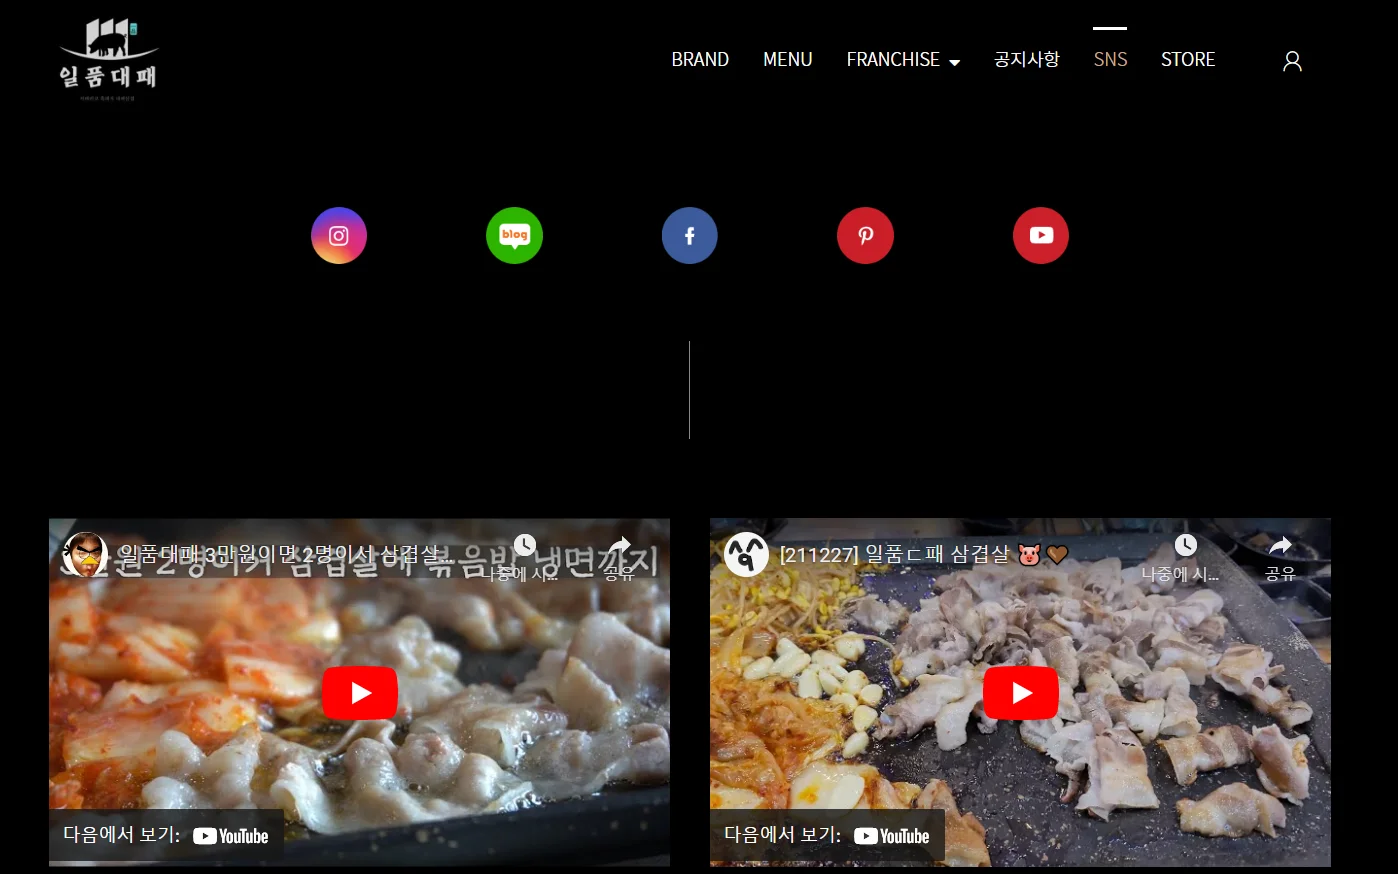
Task: Click Watch Later clock on right video
Action: (1185, 546)
